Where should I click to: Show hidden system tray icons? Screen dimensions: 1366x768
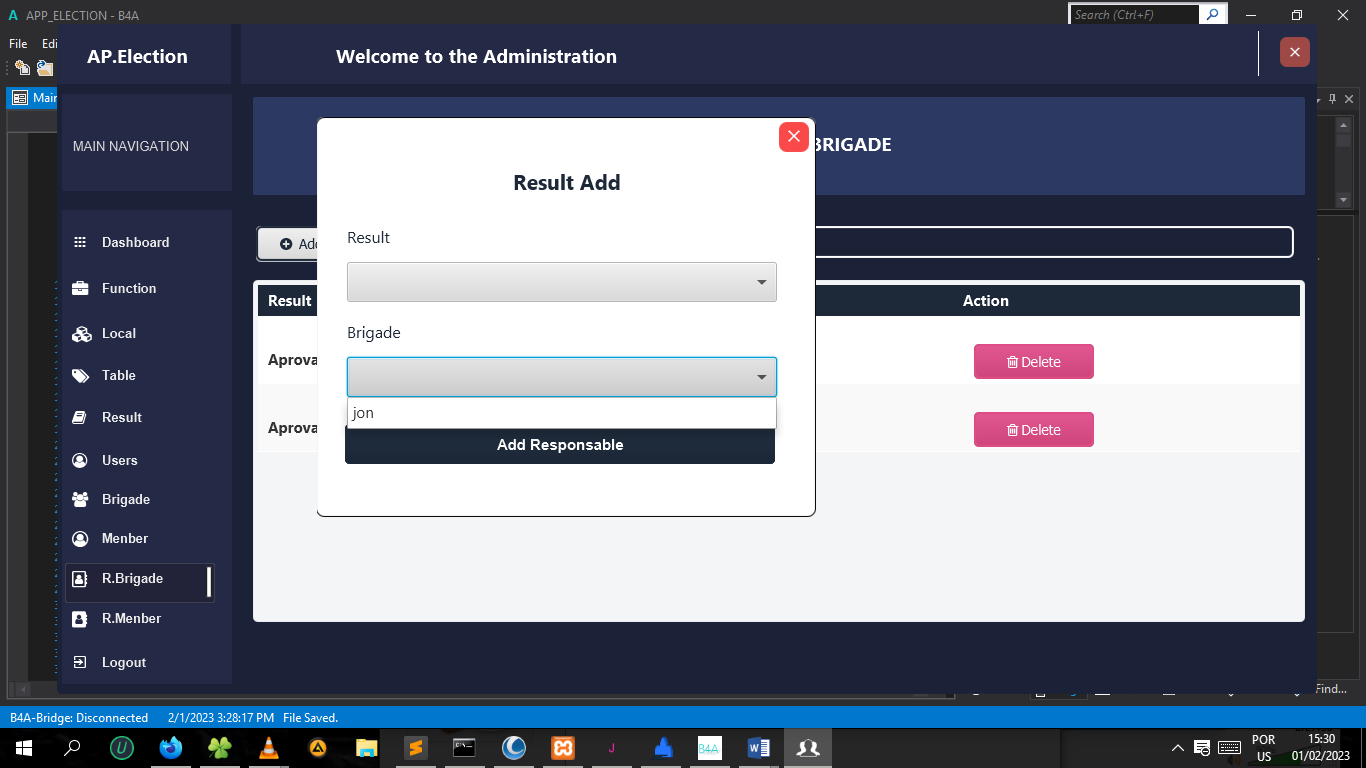[1178, 748]
